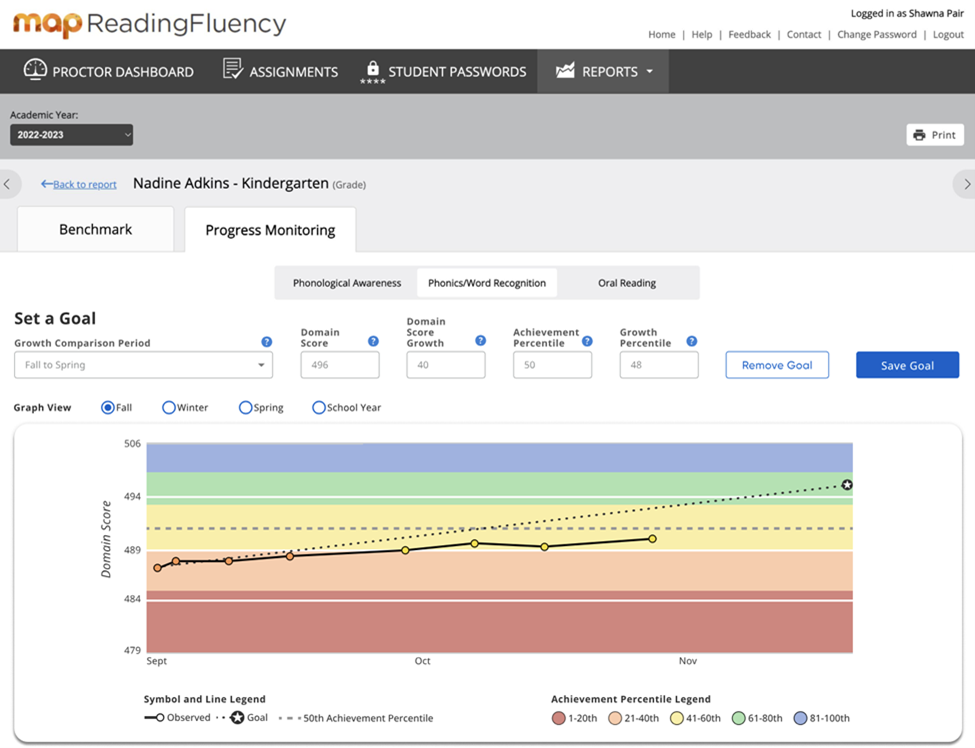Click the Student Passwords lock icon
975x748 pixels.
pos(372,68)
